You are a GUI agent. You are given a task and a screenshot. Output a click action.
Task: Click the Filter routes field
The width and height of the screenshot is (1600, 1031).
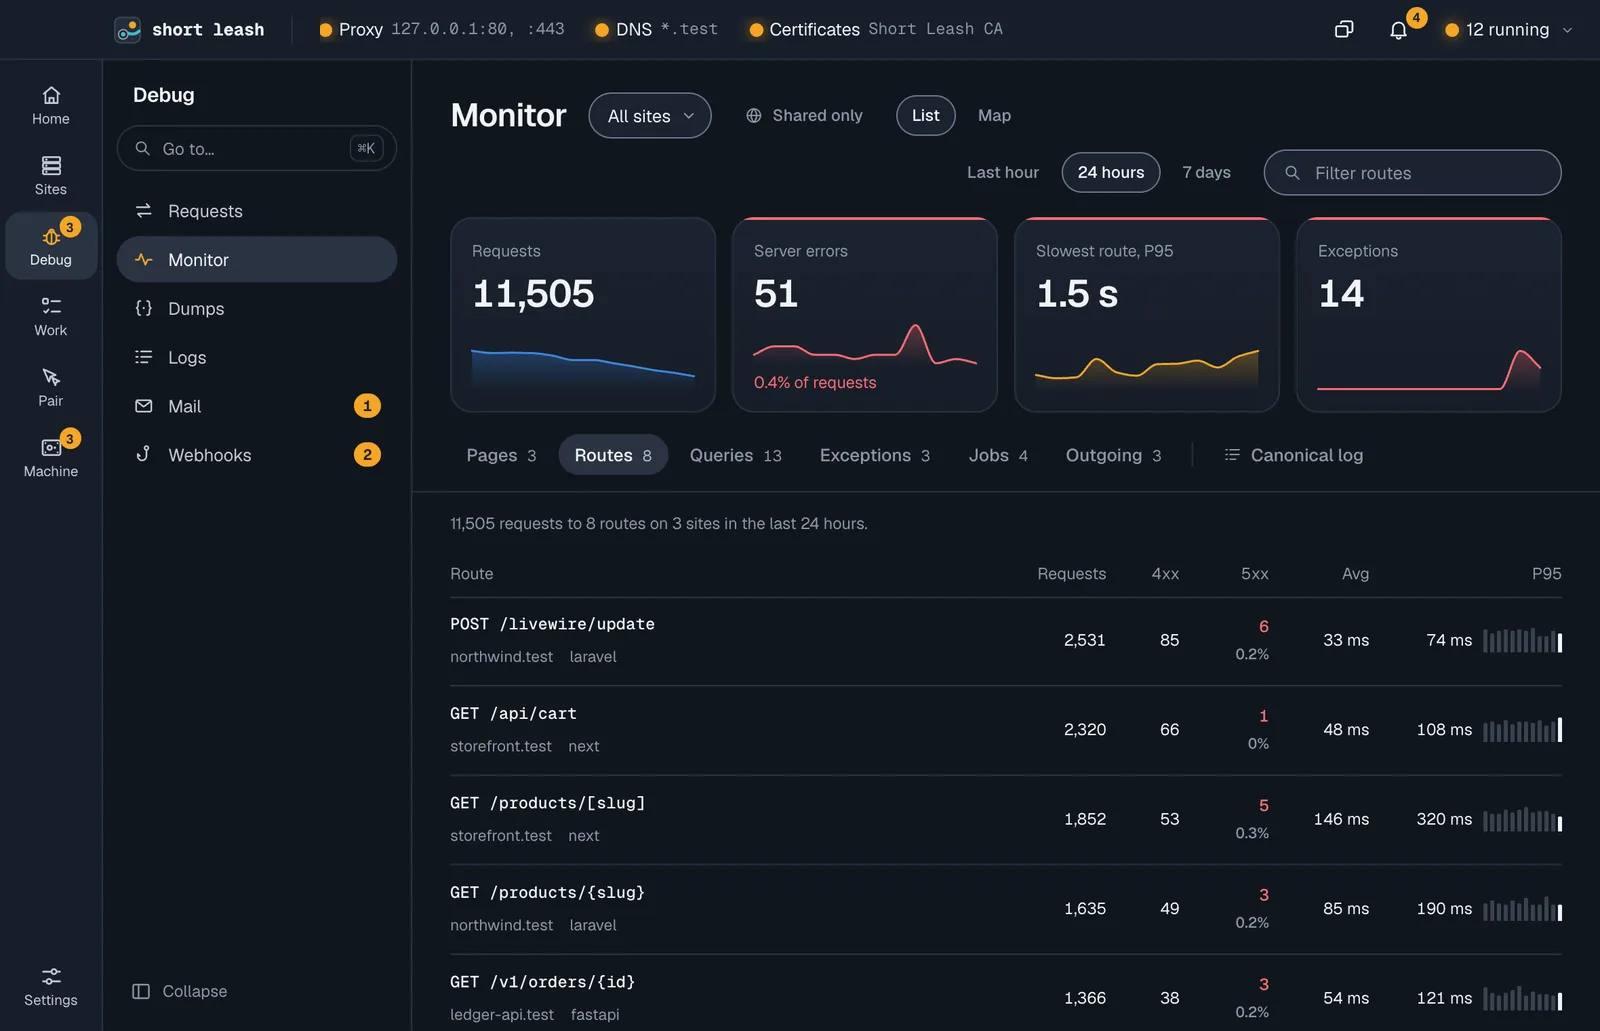tap(1413, 173)
